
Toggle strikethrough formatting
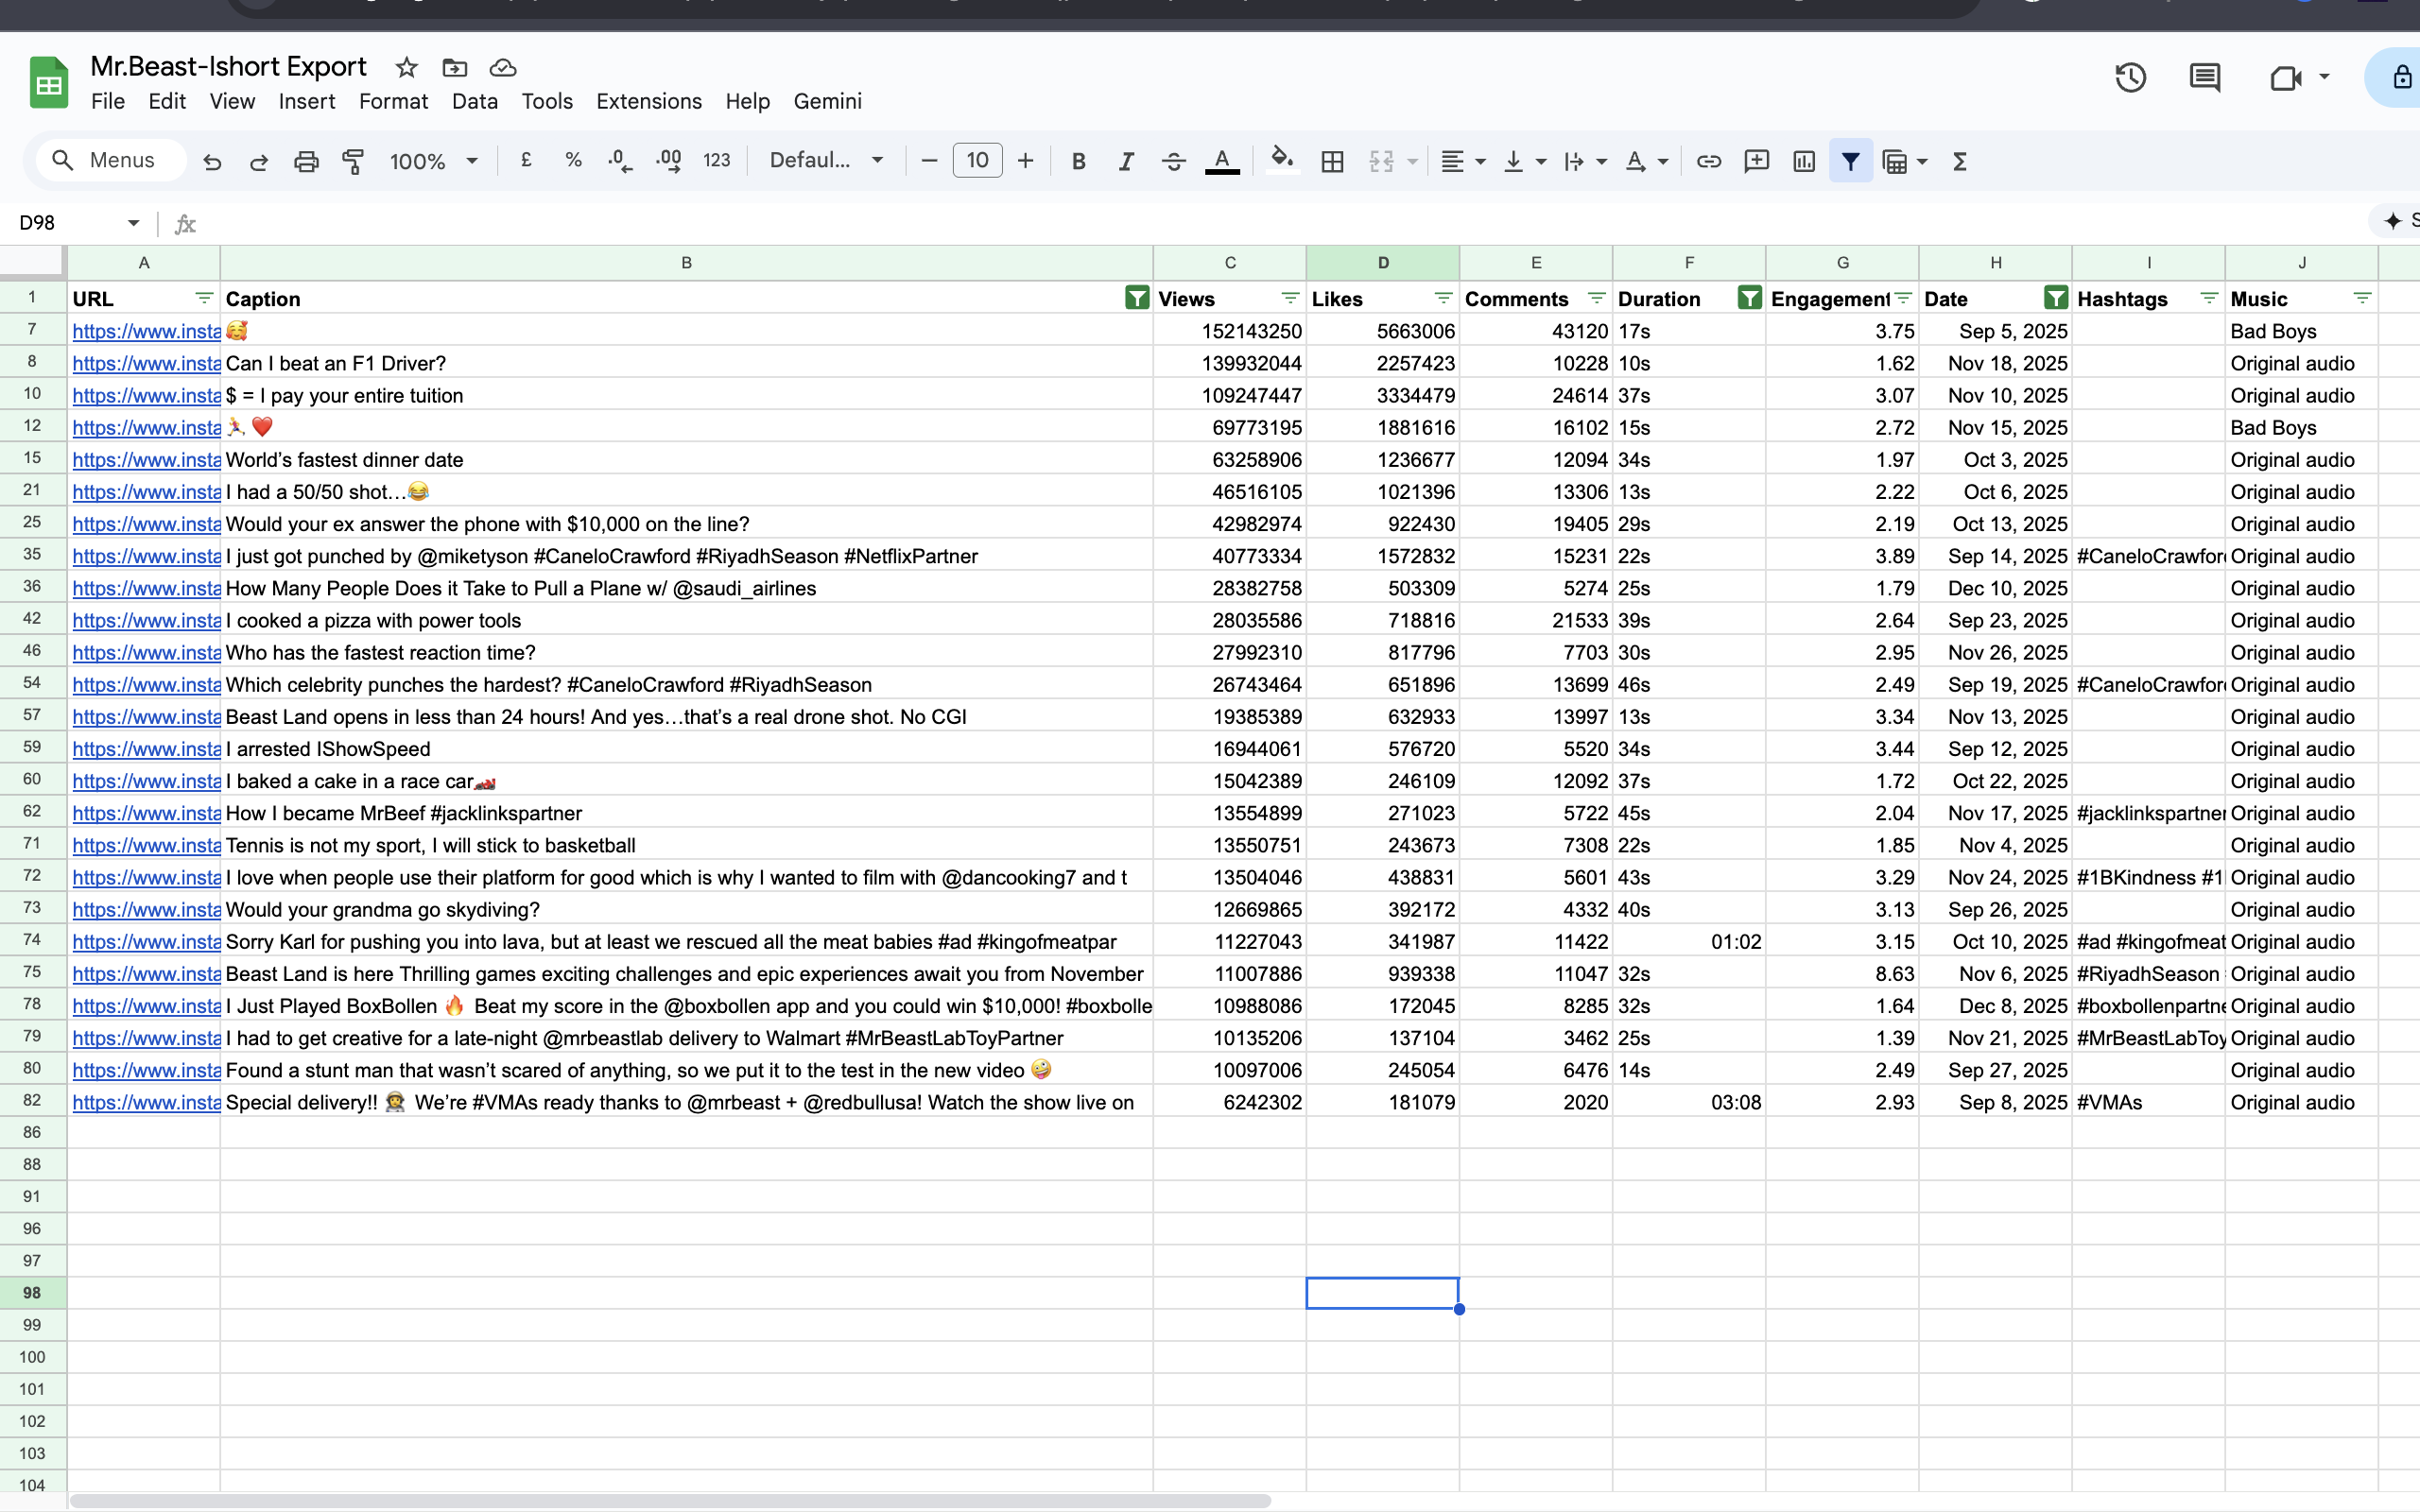[x=1174, y=161]
